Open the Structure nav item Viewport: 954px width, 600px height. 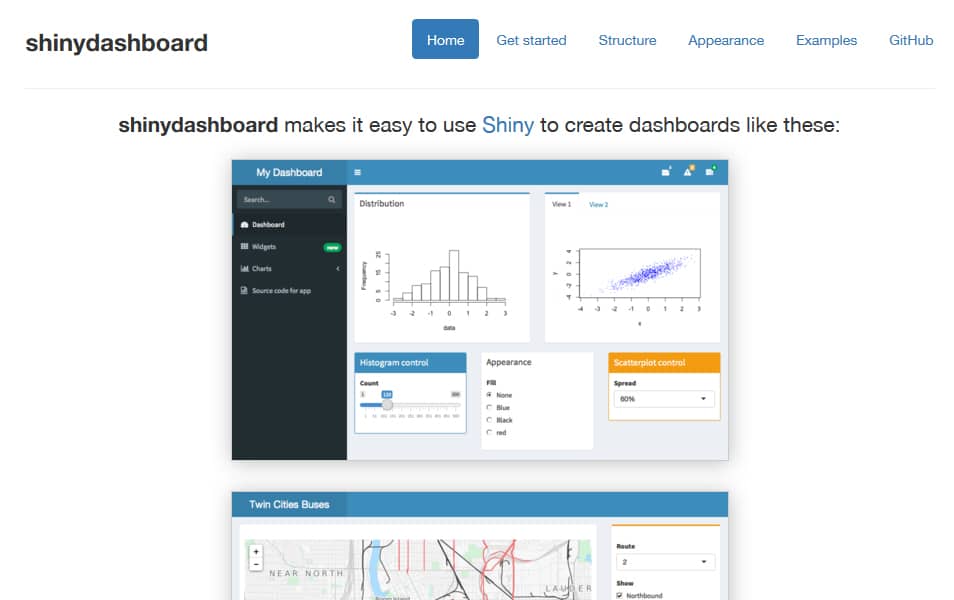pyautogui.click(x=627, y=40)
